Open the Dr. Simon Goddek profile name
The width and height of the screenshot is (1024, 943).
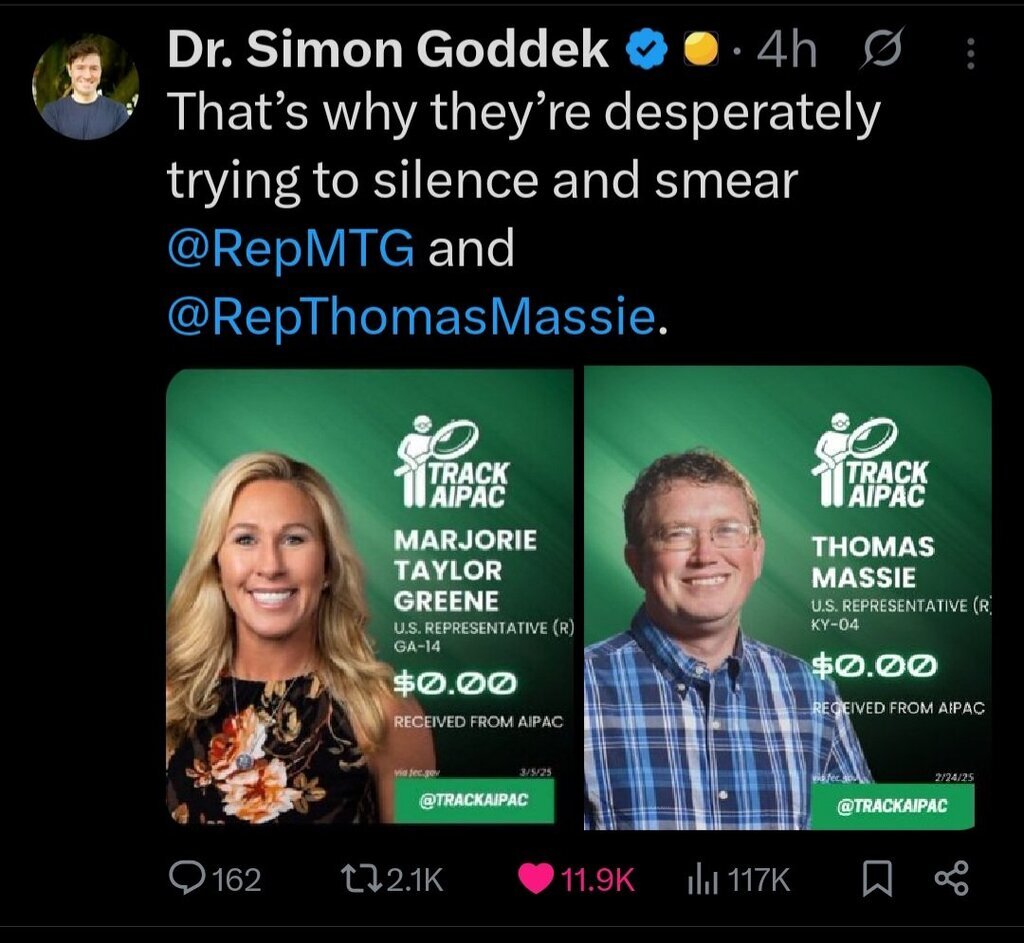tap(388, 50)
